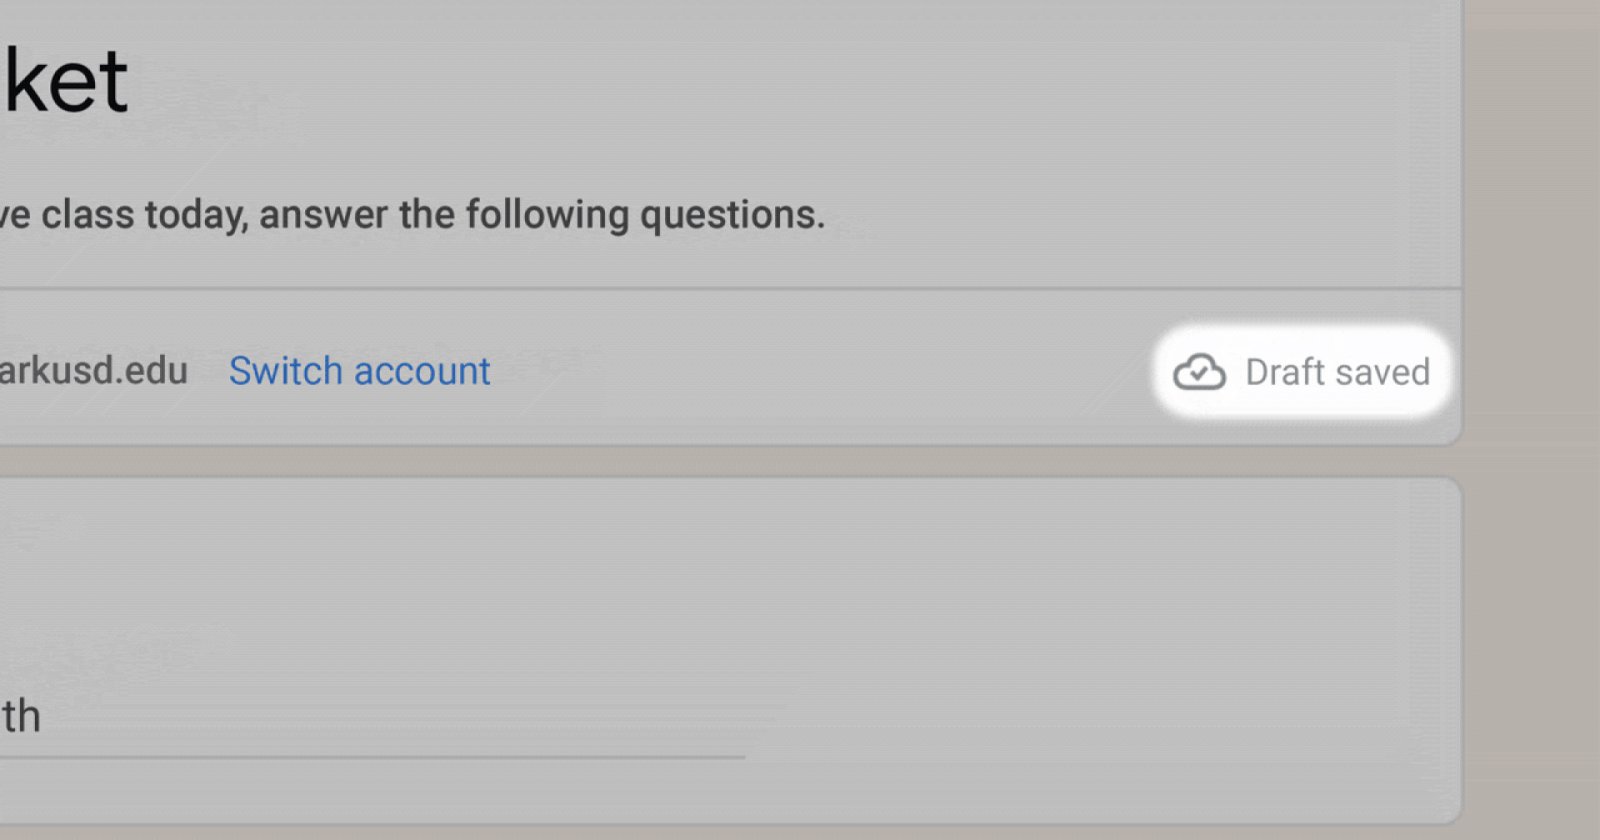The image size is (1600, 840).
Task: Click the divider line below the form description
Action: [x=700, y=290]
